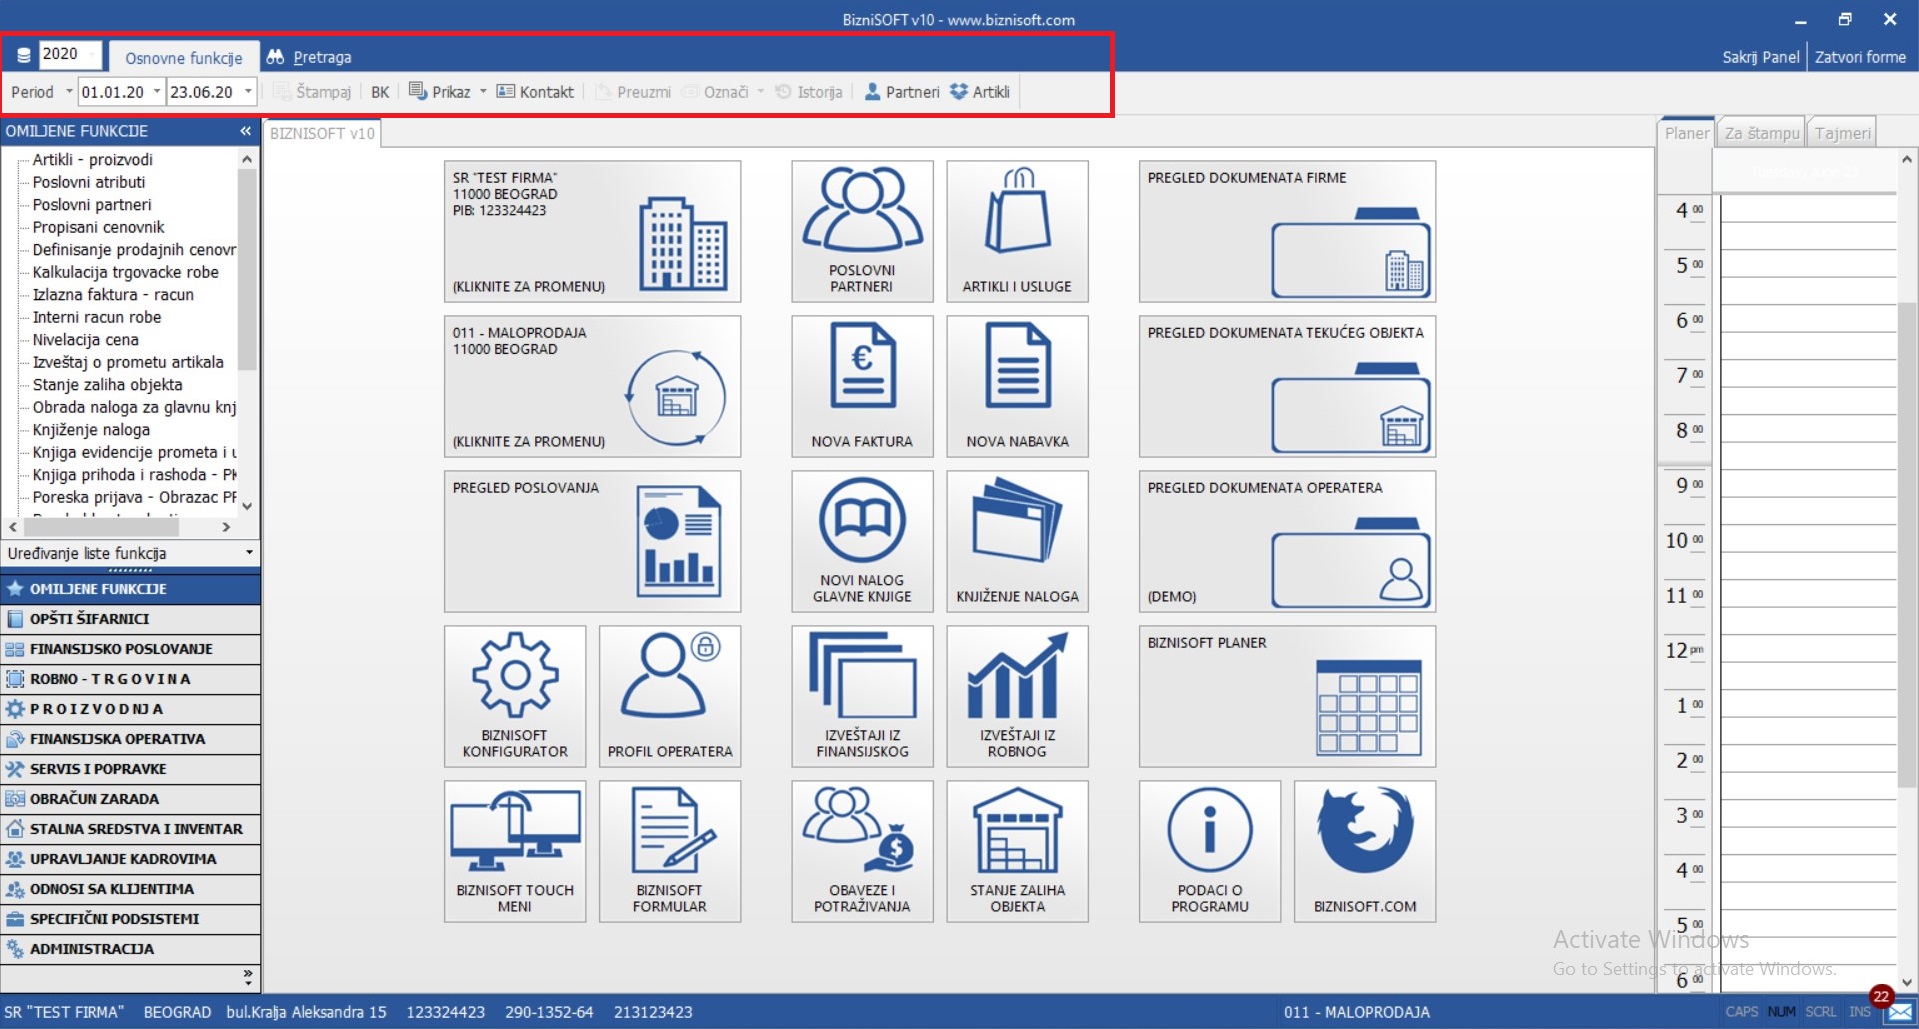Viewport: 1919px width, 1029px height.
Task: Switch to the Tajmeri tab
Action: click(x=1842, y=133)
